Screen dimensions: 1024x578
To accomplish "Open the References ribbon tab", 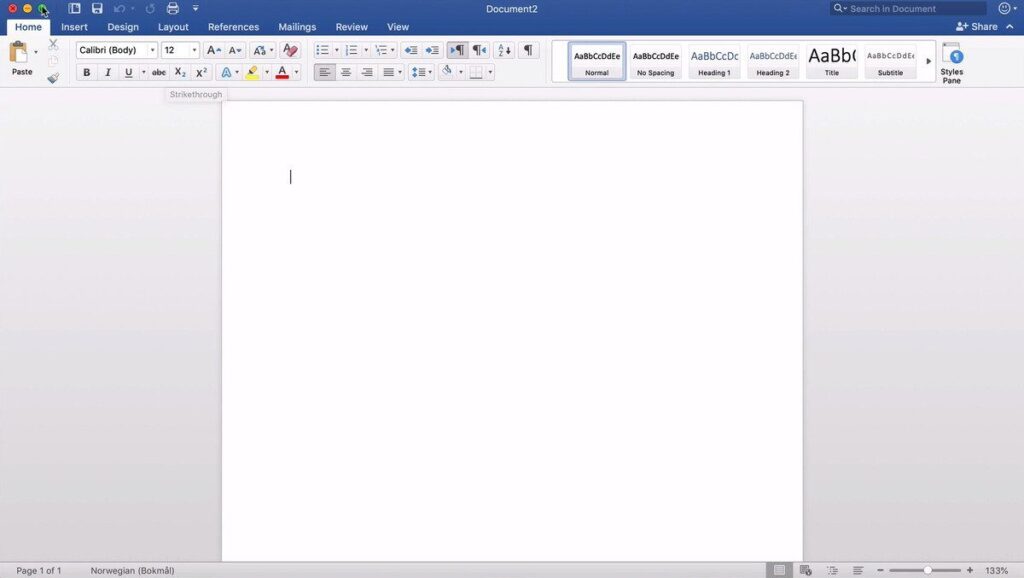I will click(233, 27).
